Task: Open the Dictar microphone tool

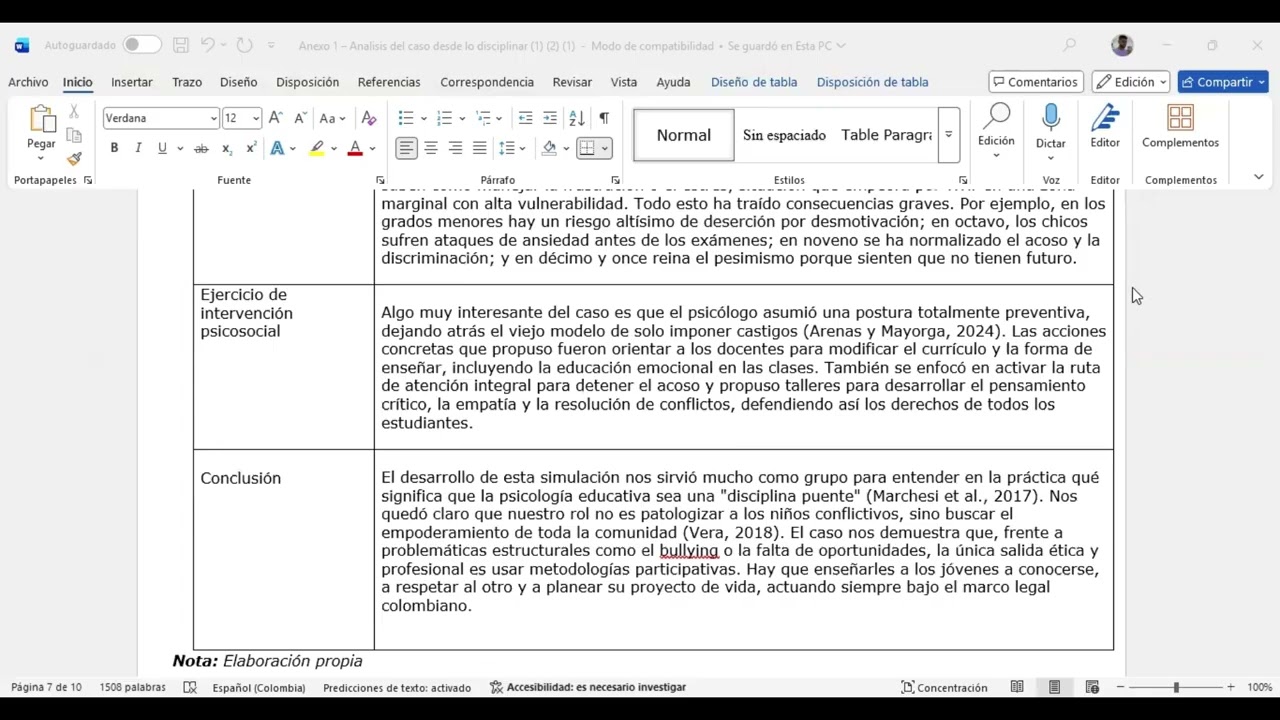Action: (1050, 119)
